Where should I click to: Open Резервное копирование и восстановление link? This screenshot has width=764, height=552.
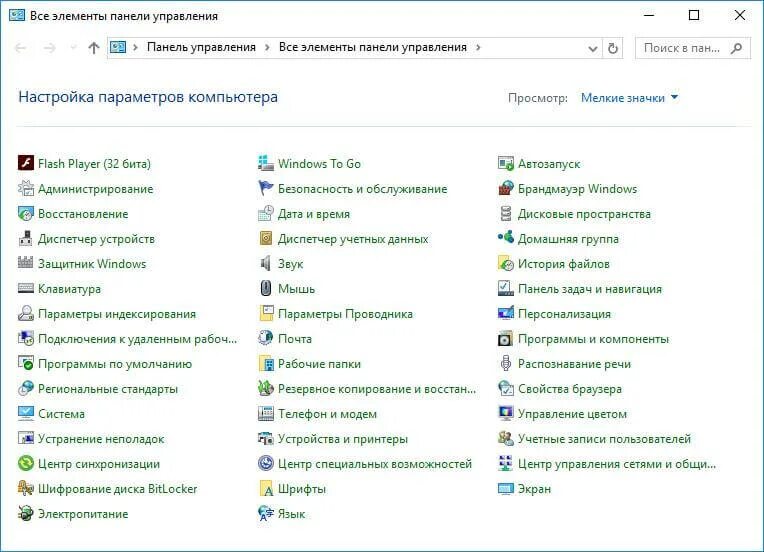click(377, 389)
